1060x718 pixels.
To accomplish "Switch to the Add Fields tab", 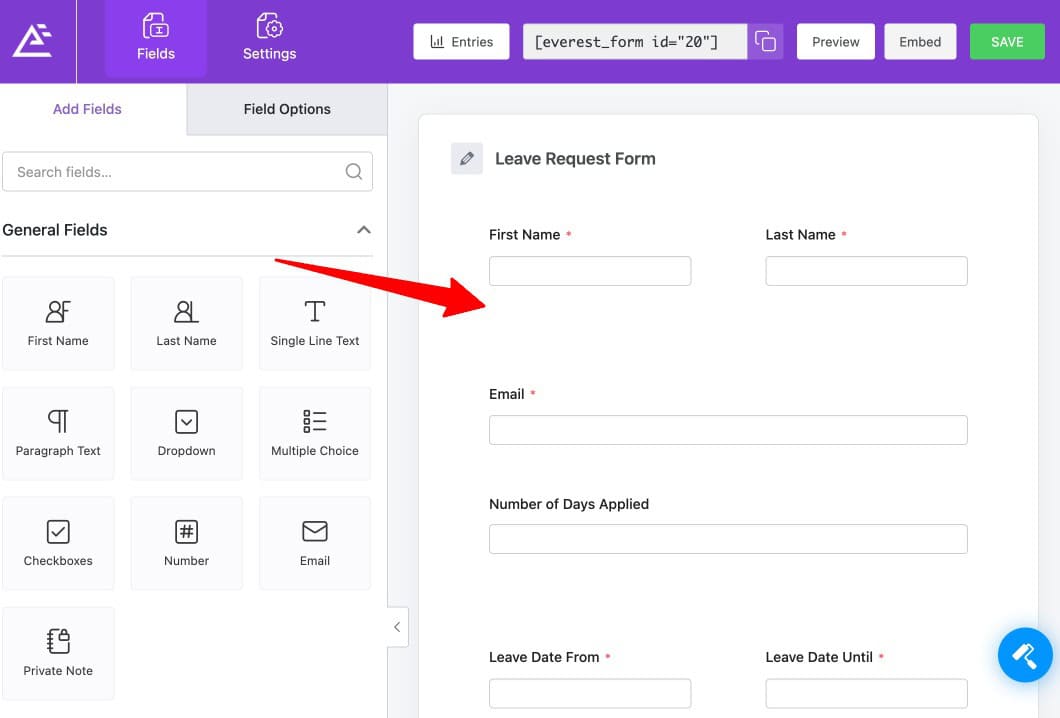I will pos(87,109).
